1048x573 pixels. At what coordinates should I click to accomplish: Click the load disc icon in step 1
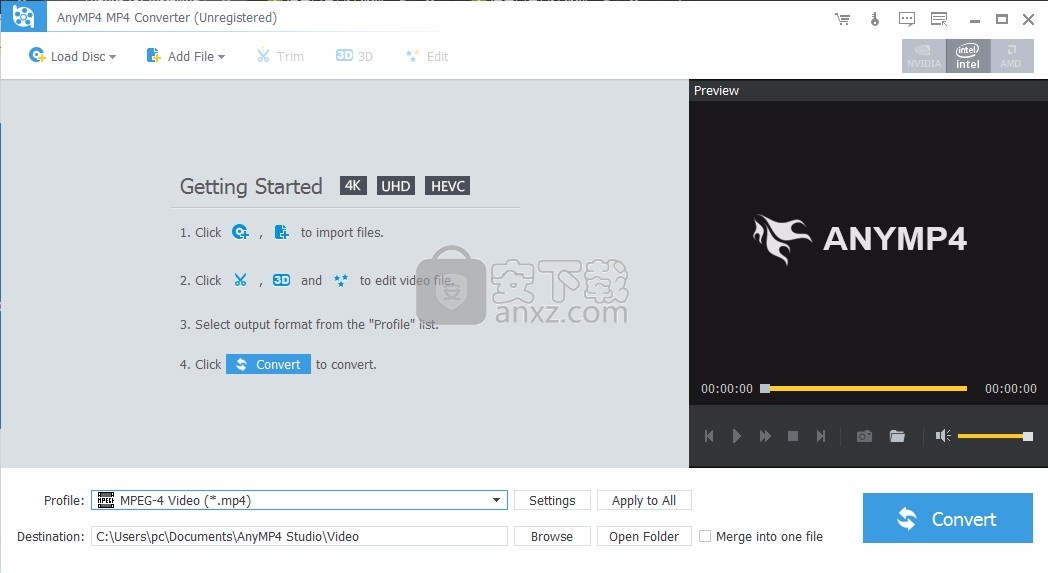click(240, 232)
